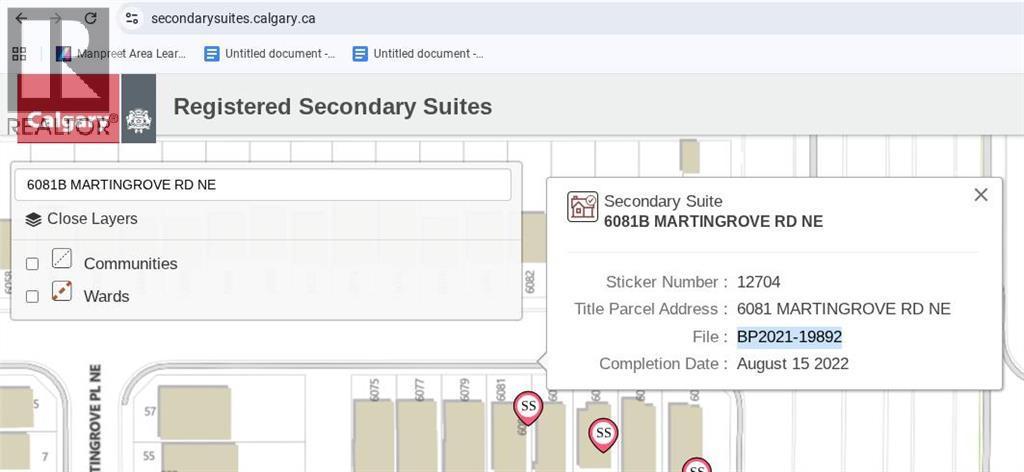The image size is (1024, 472).
Task: Click the browser back arrow
Action: (x=21, y=18)
